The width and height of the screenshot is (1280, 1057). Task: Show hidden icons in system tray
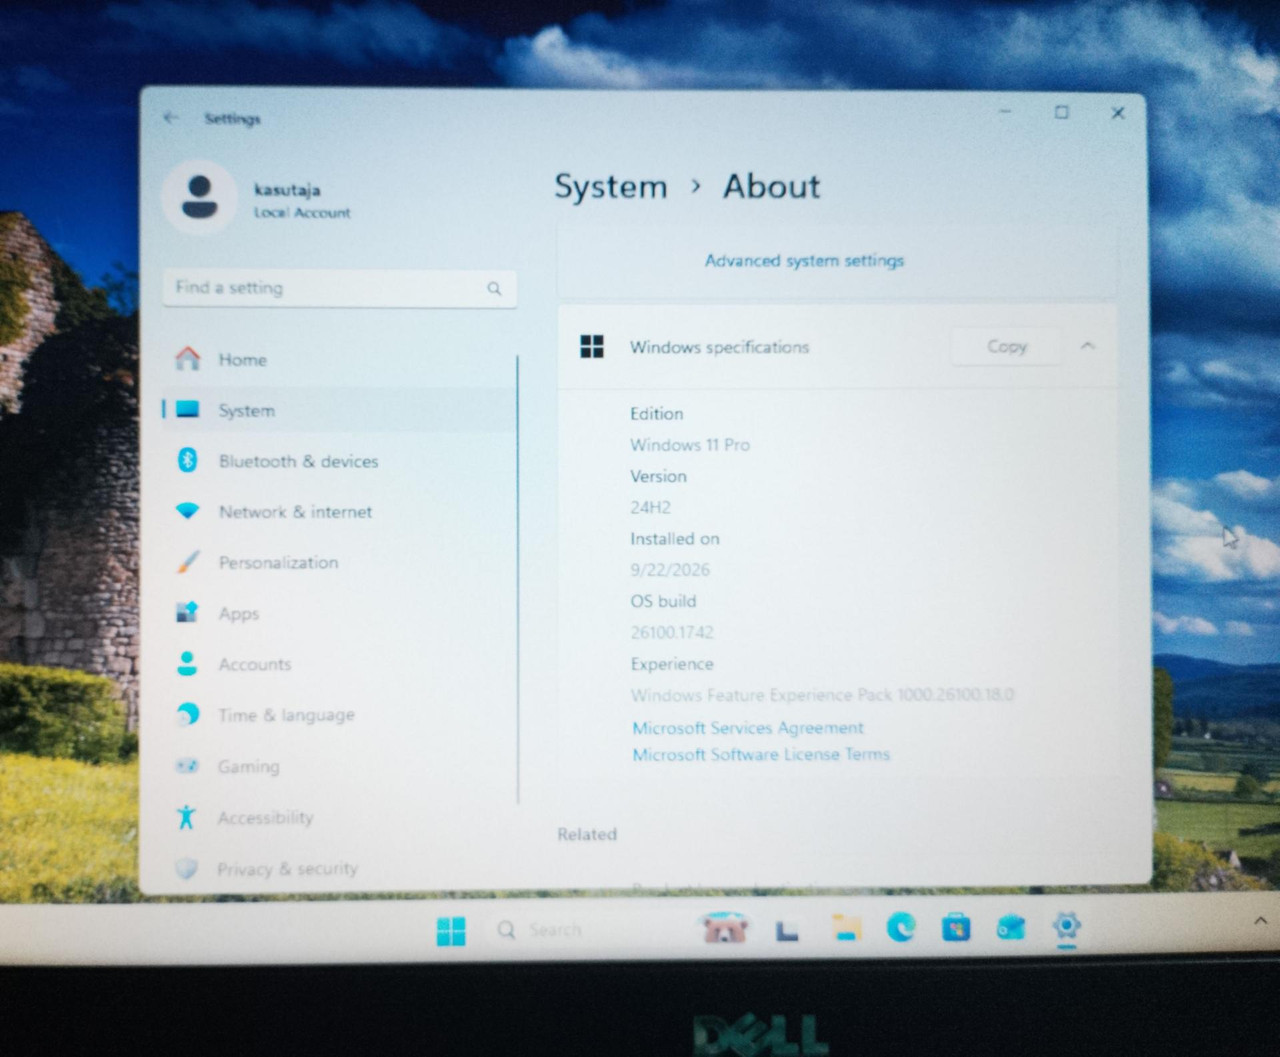point(1260,921)
